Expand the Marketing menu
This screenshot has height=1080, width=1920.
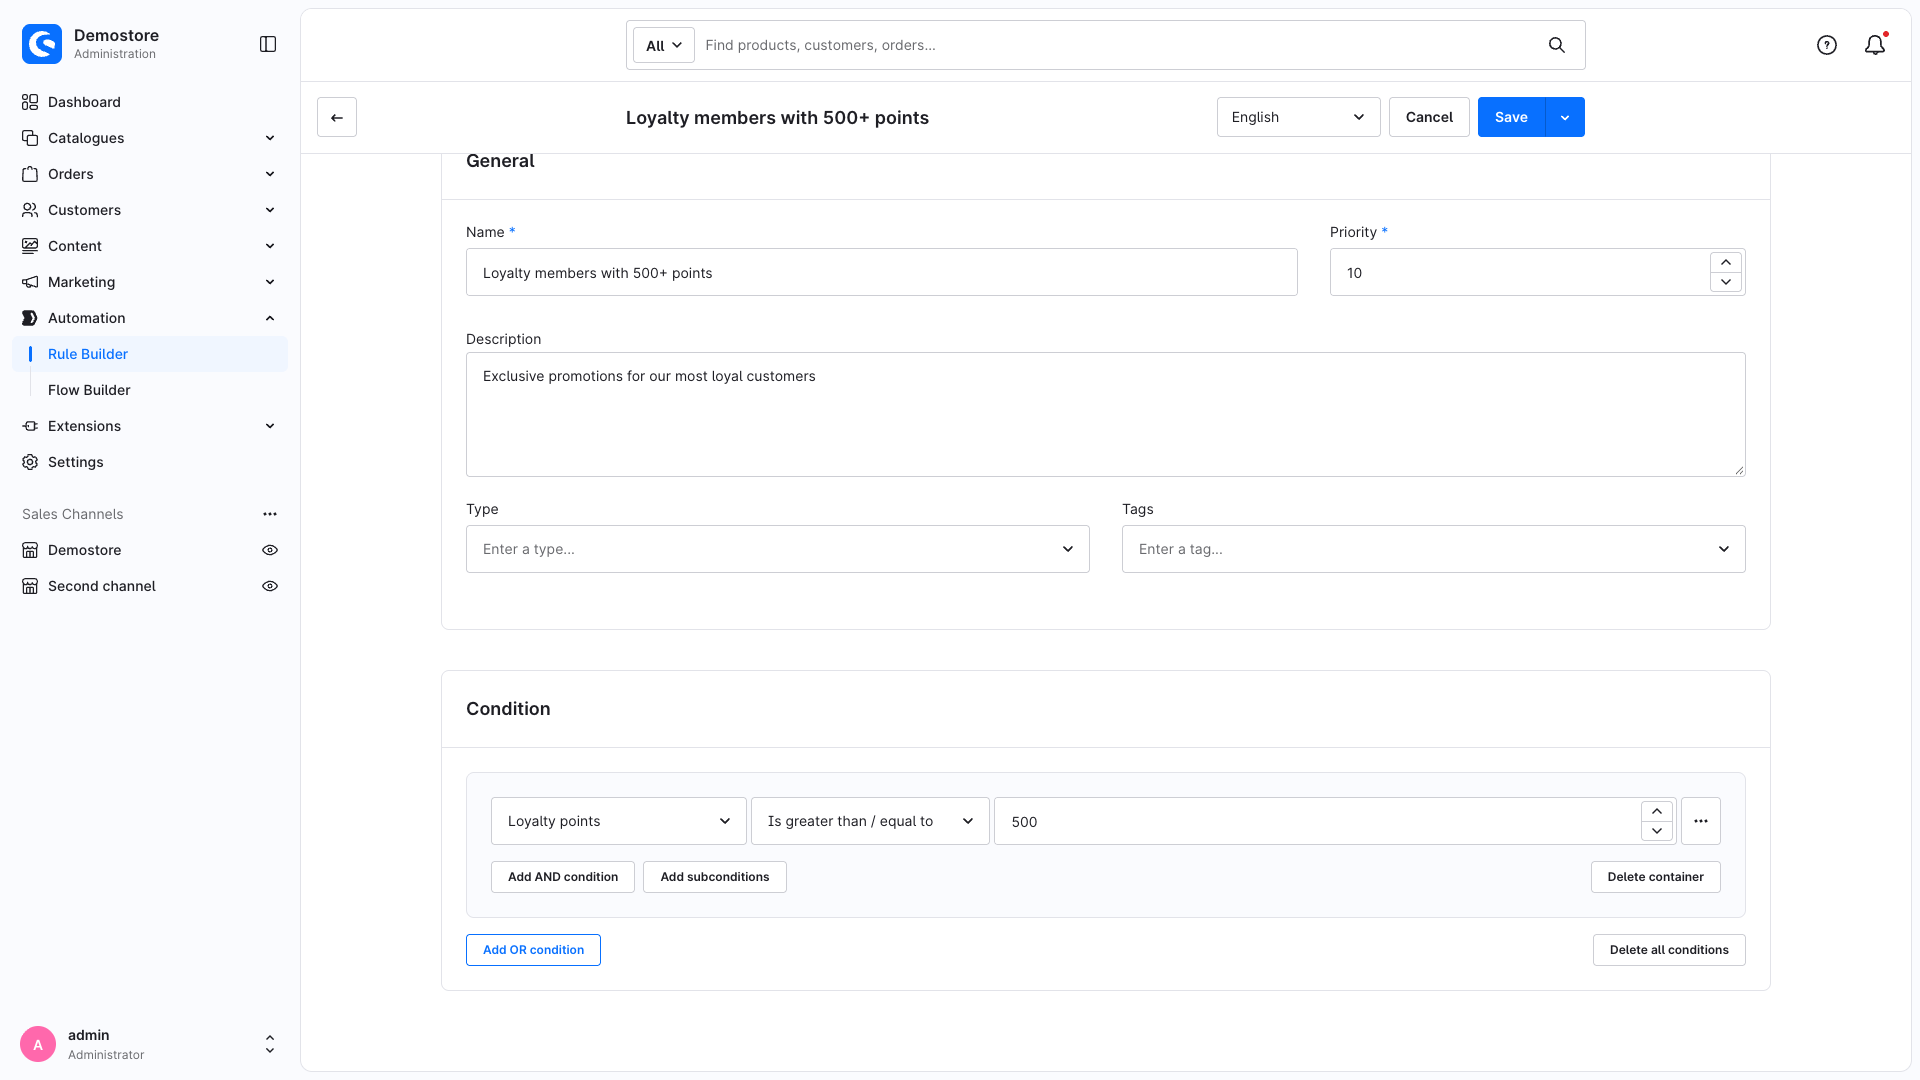[150, 282]
